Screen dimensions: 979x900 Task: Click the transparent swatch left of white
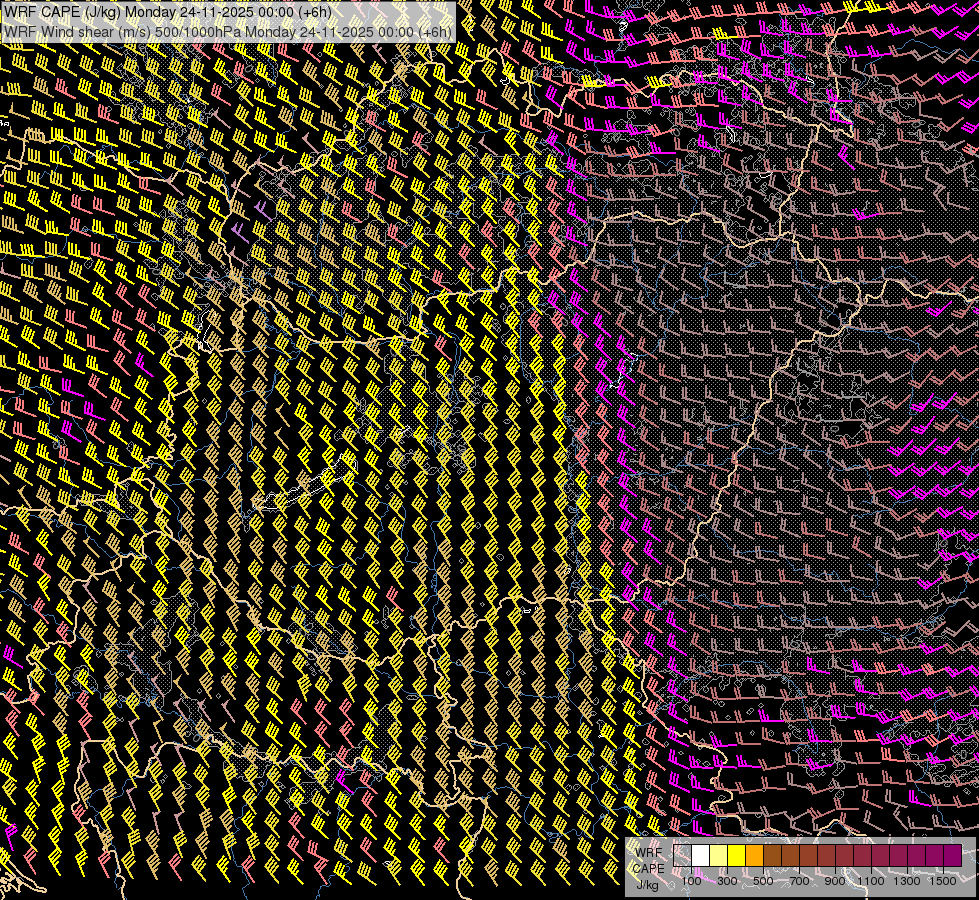point(683,856)
